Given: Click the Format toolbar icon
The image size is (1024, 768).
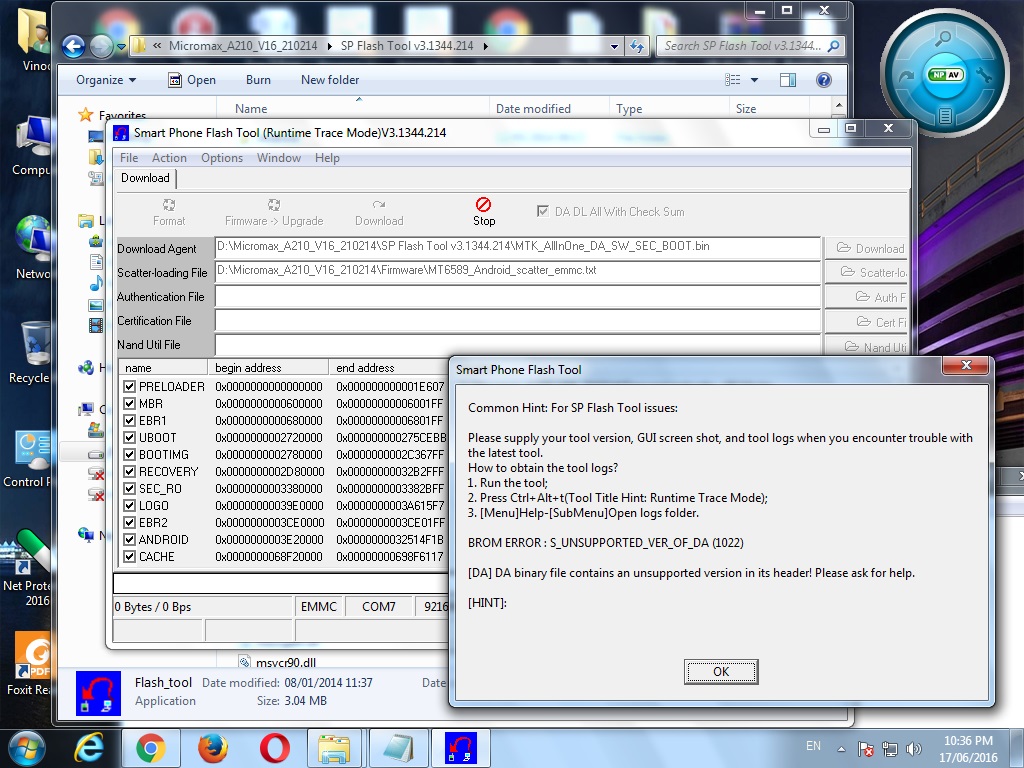Looking at the screenshot, I should coord(168,212).
